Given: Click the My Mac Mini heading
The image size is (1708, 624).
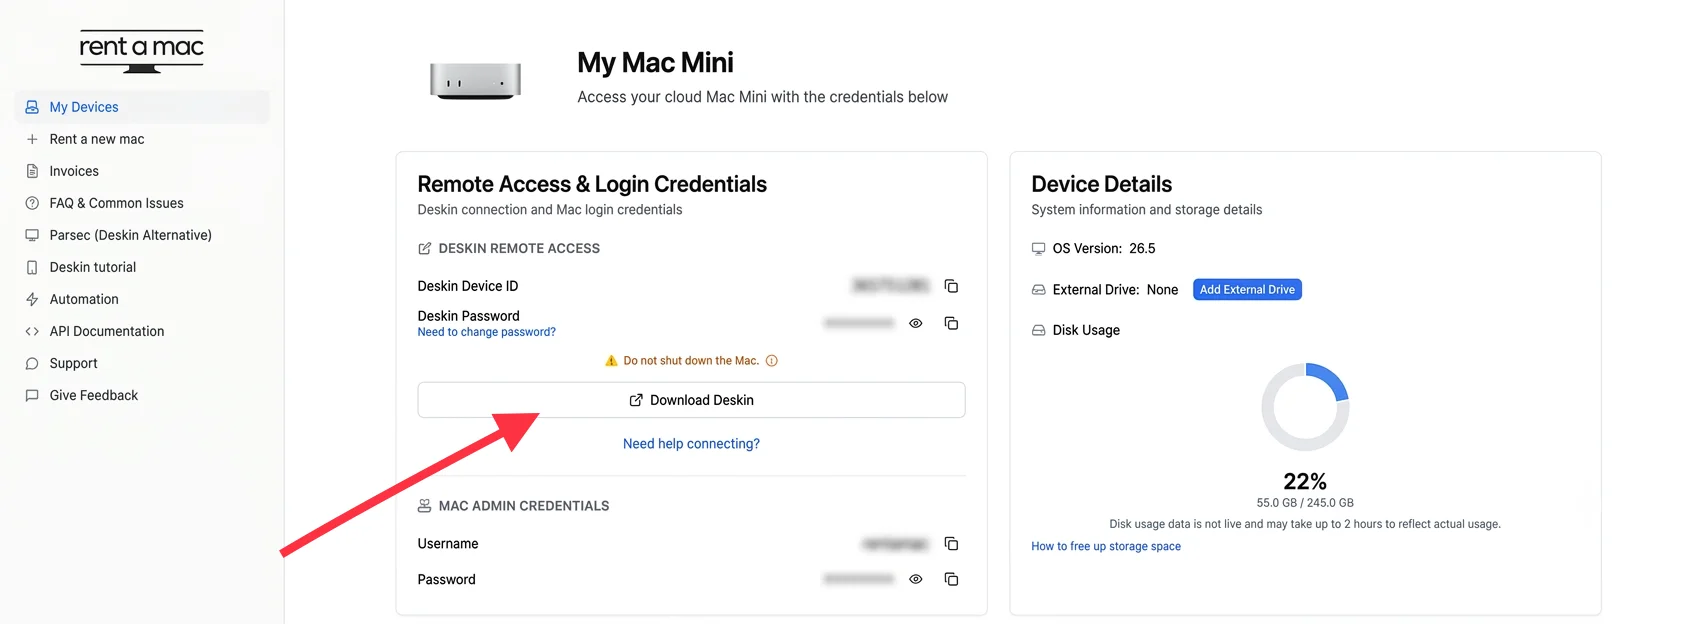Looking at the screenshot, I should pos(655,63).
